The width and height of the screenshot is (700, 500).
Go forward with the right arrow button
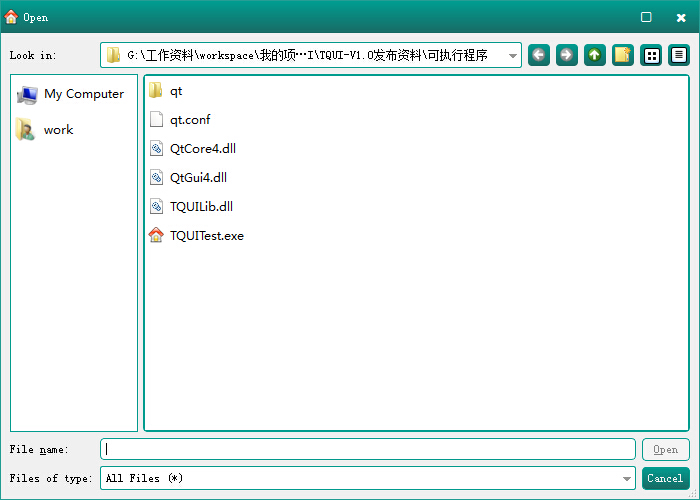(567, 55)
